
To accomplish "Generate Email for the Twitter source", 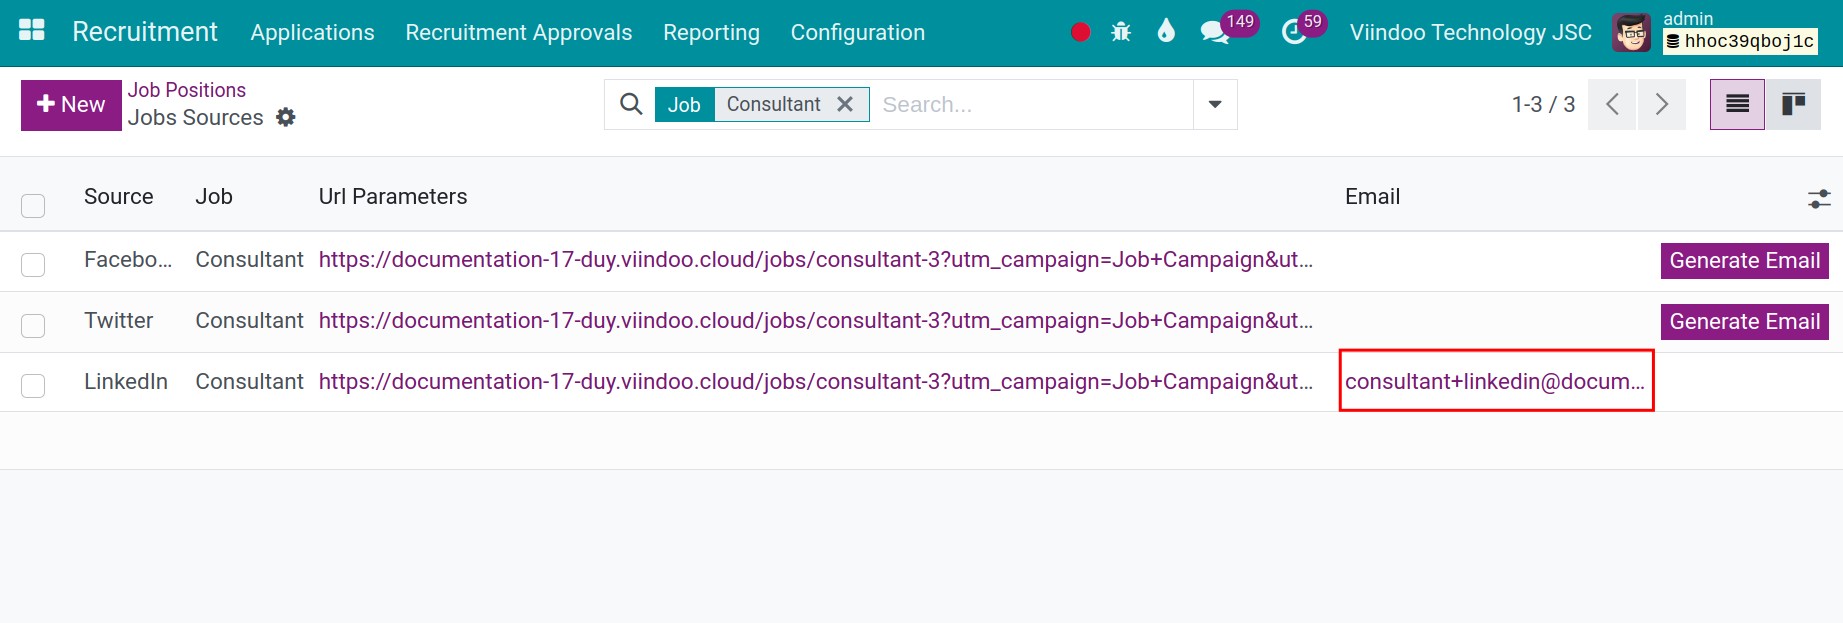I will [1744, 322].
